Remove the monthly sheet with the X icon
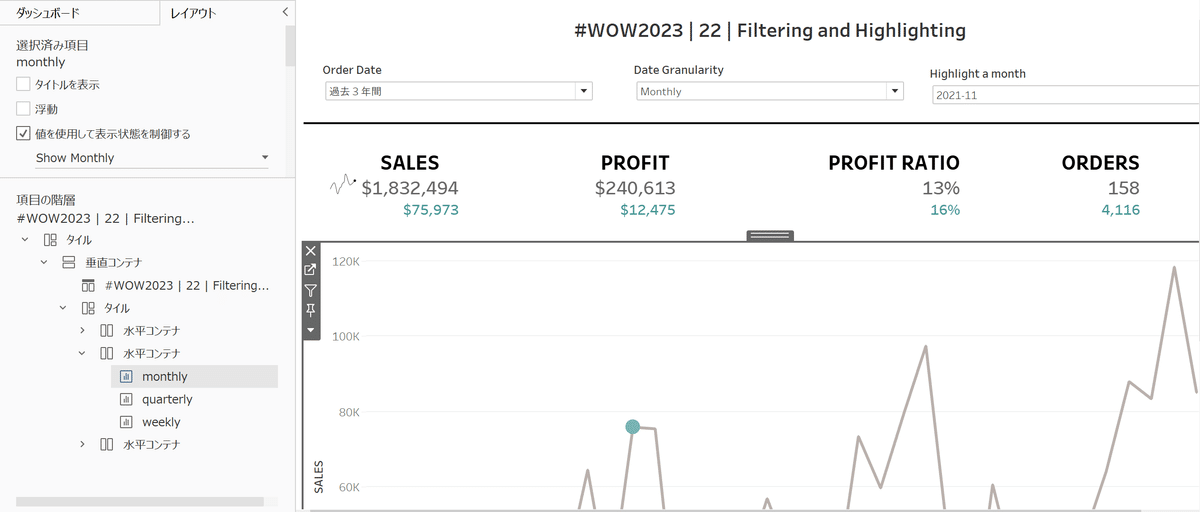This screenshot has height=512, width=1200. coord(311,251)
